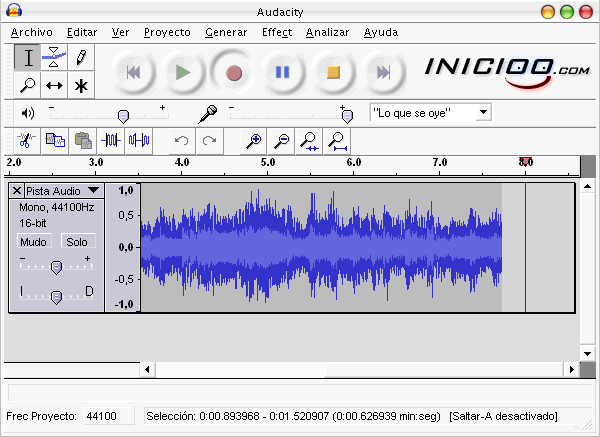The width and height of the screenshot is (600, 437).
Task: Click the Copy icon in edit toolbar
Action: pos(55,141)
